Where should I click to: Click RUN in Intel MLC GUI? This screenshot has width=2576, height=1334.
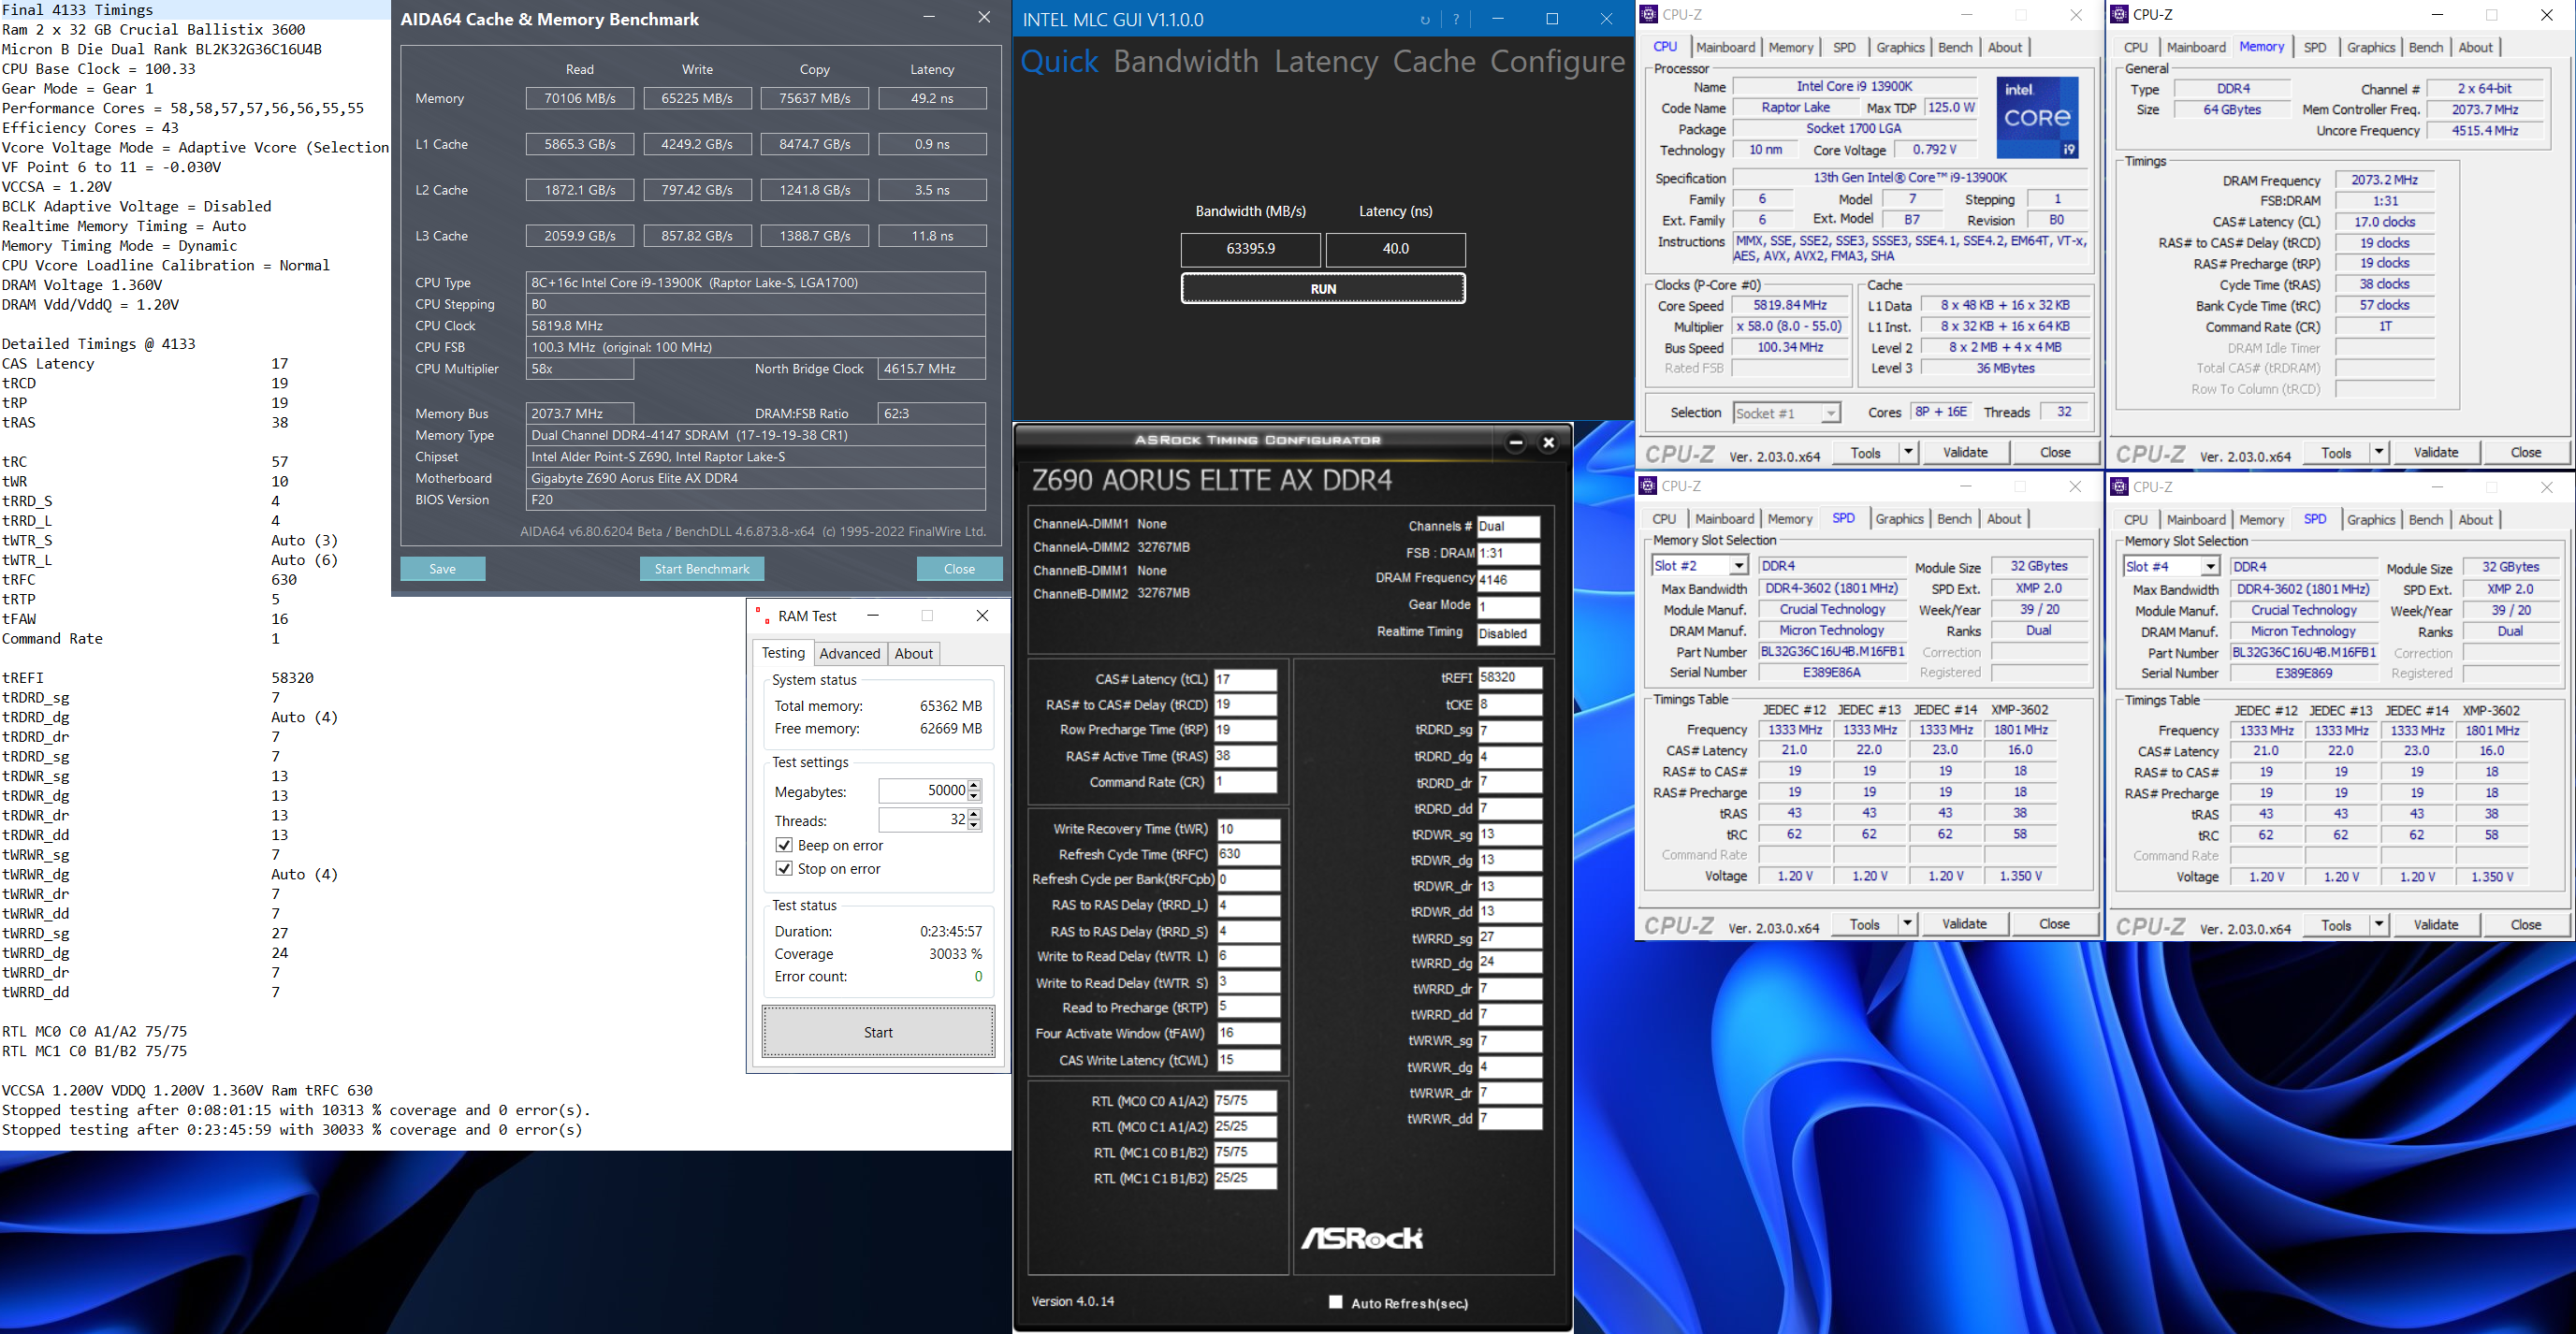[x=1322, y=288]
